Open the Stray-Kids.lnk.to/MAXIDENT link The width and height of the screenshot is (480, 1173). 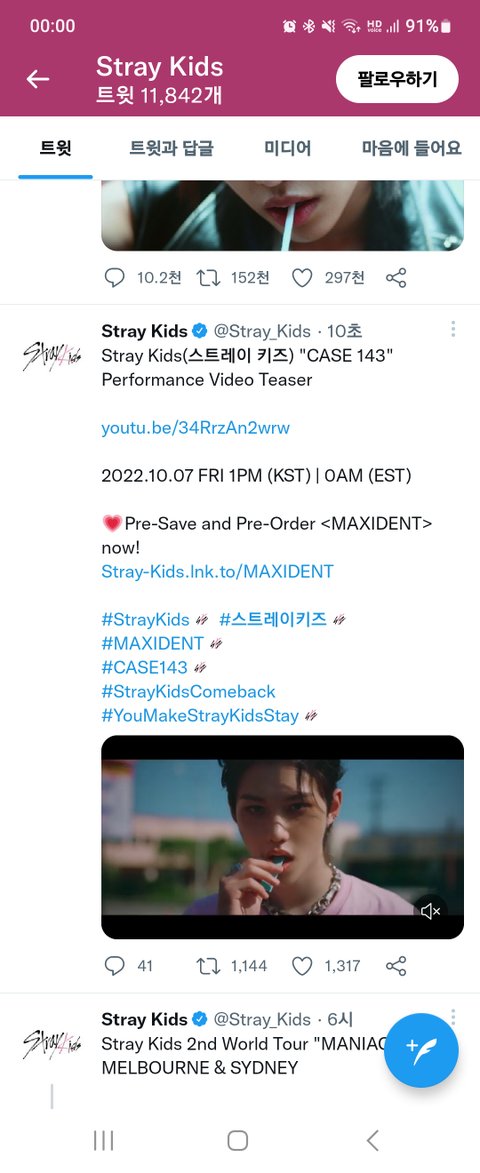218,572
